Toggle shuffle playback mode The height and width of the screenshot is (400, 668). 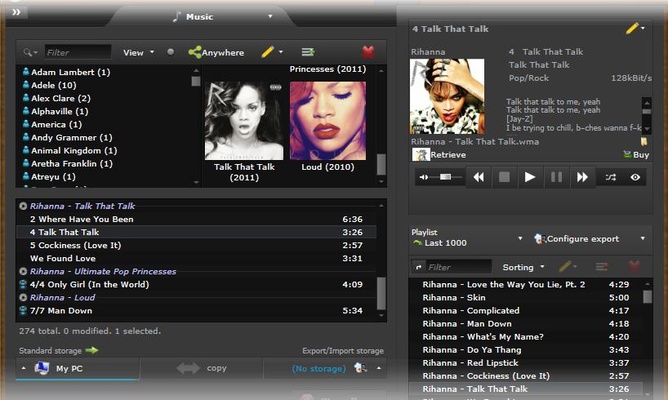(611, 177)
